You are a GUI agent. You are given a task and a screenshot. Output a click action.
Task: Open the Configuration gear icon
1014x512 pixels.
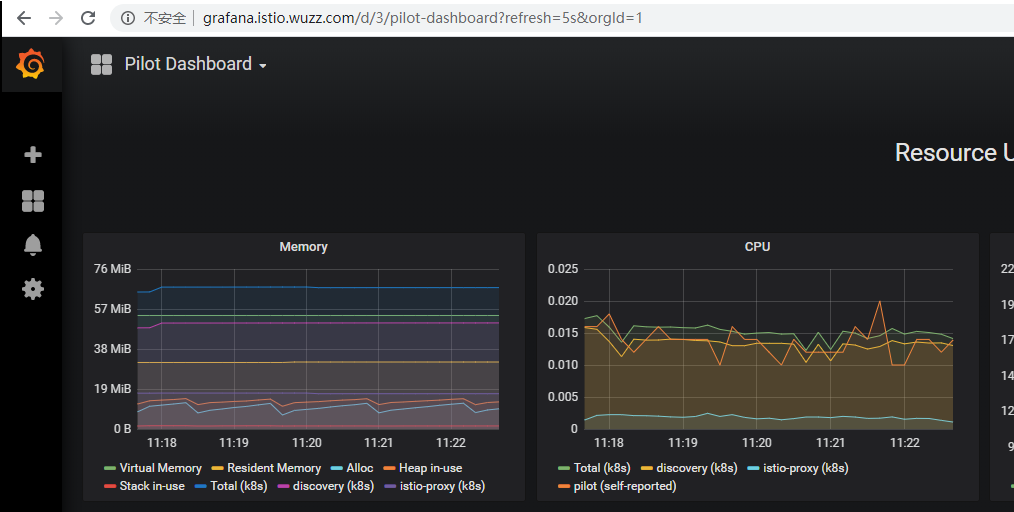click(33, 288)
